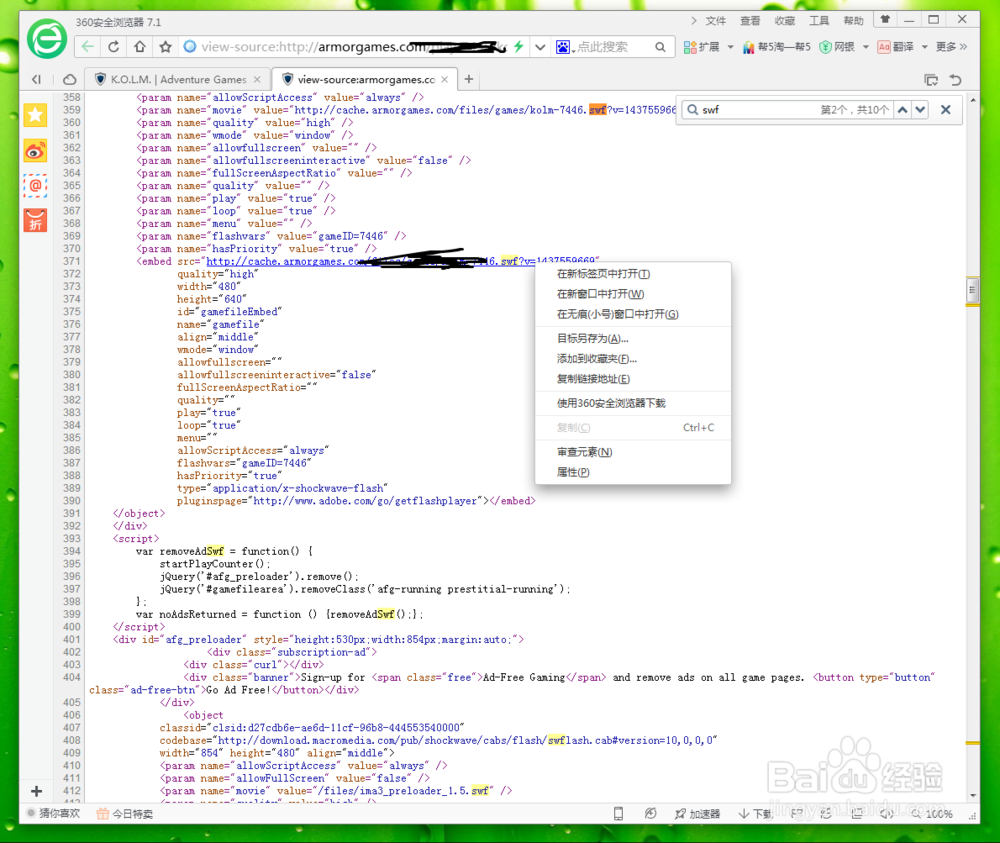Viewport: 1000px width, 843px height.
Task: Expand the dropdown arrow beside 网银
Action: click(865, 47)
